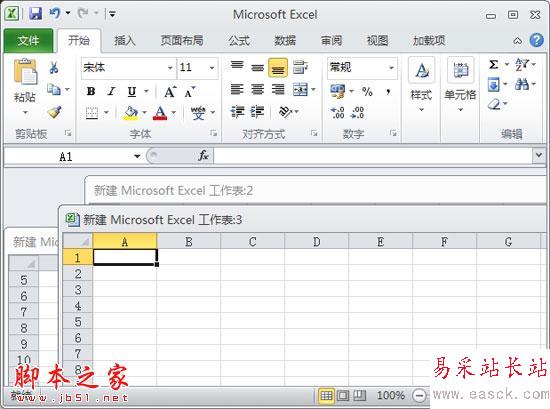Expand the Styles (样式) dropdown

tap(422, 109)
